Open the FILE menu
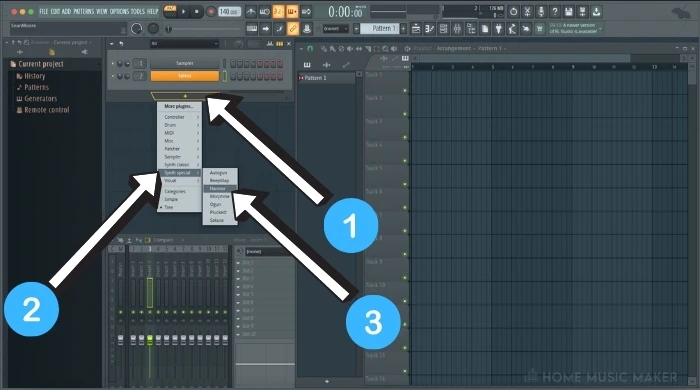Screen dimensions: 700x390 click(43, 11)
